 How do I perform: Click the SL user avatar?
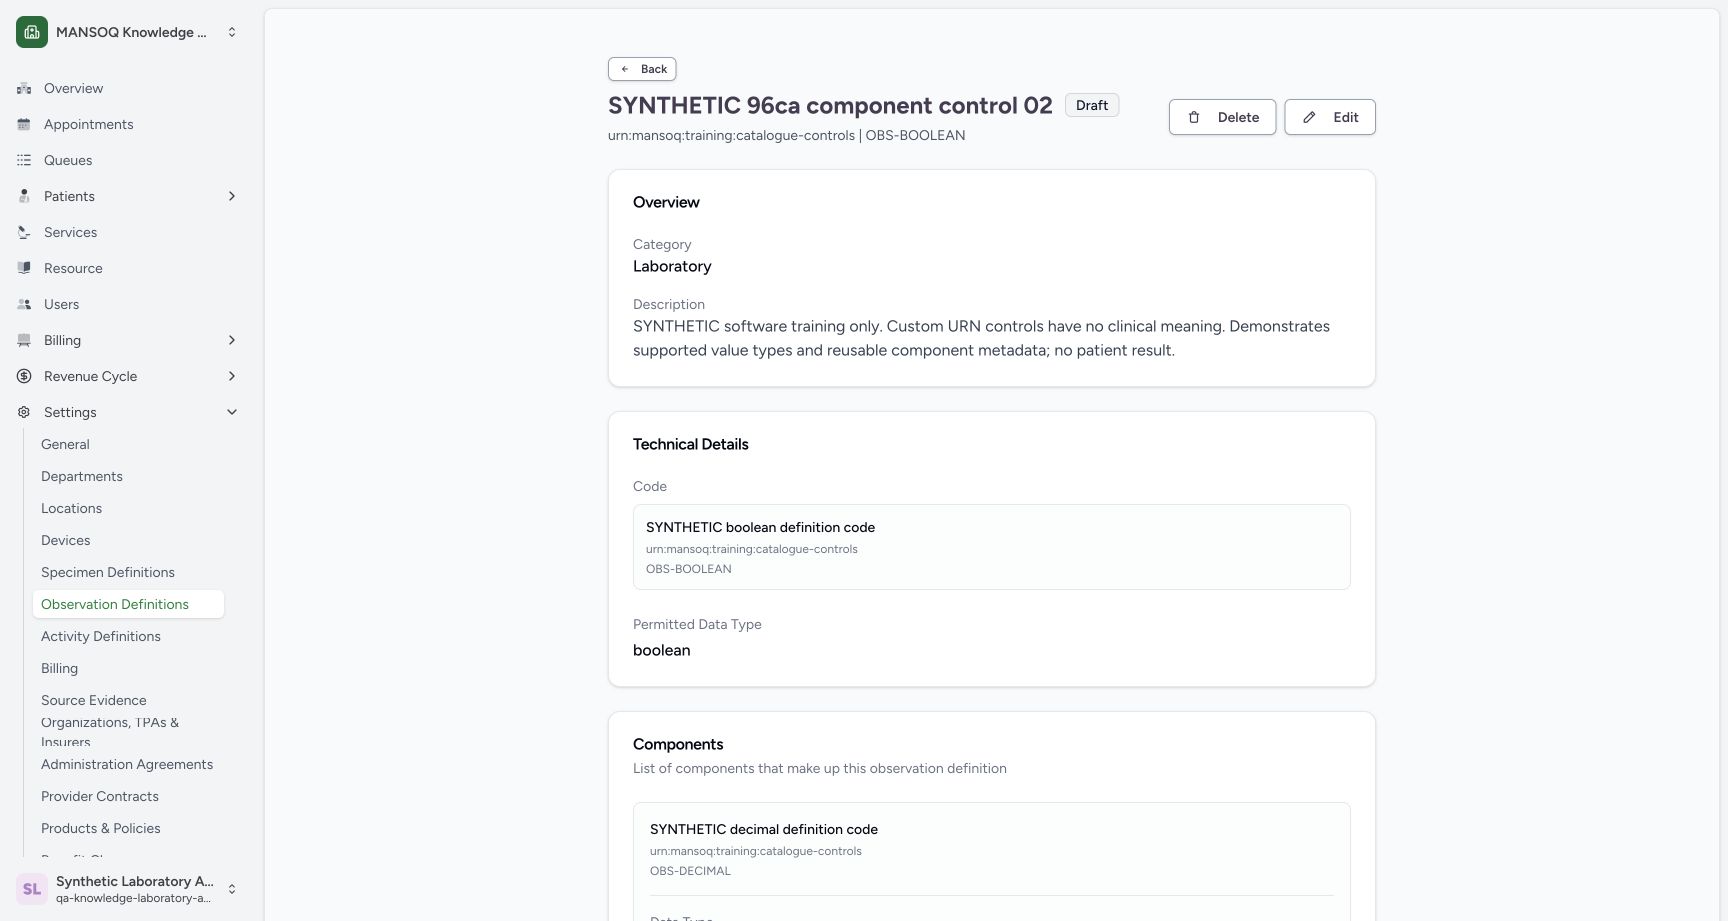coord(32,889)
